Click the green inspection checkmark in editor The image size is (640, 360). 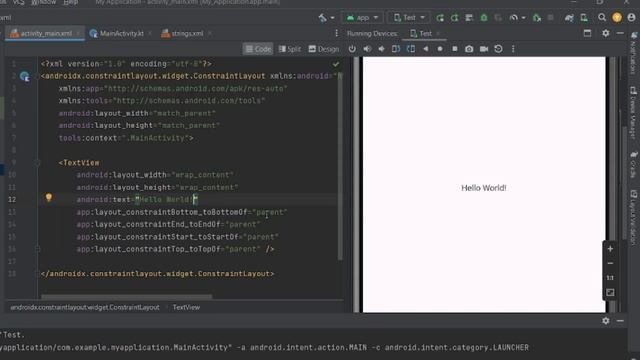click(336, 64)
